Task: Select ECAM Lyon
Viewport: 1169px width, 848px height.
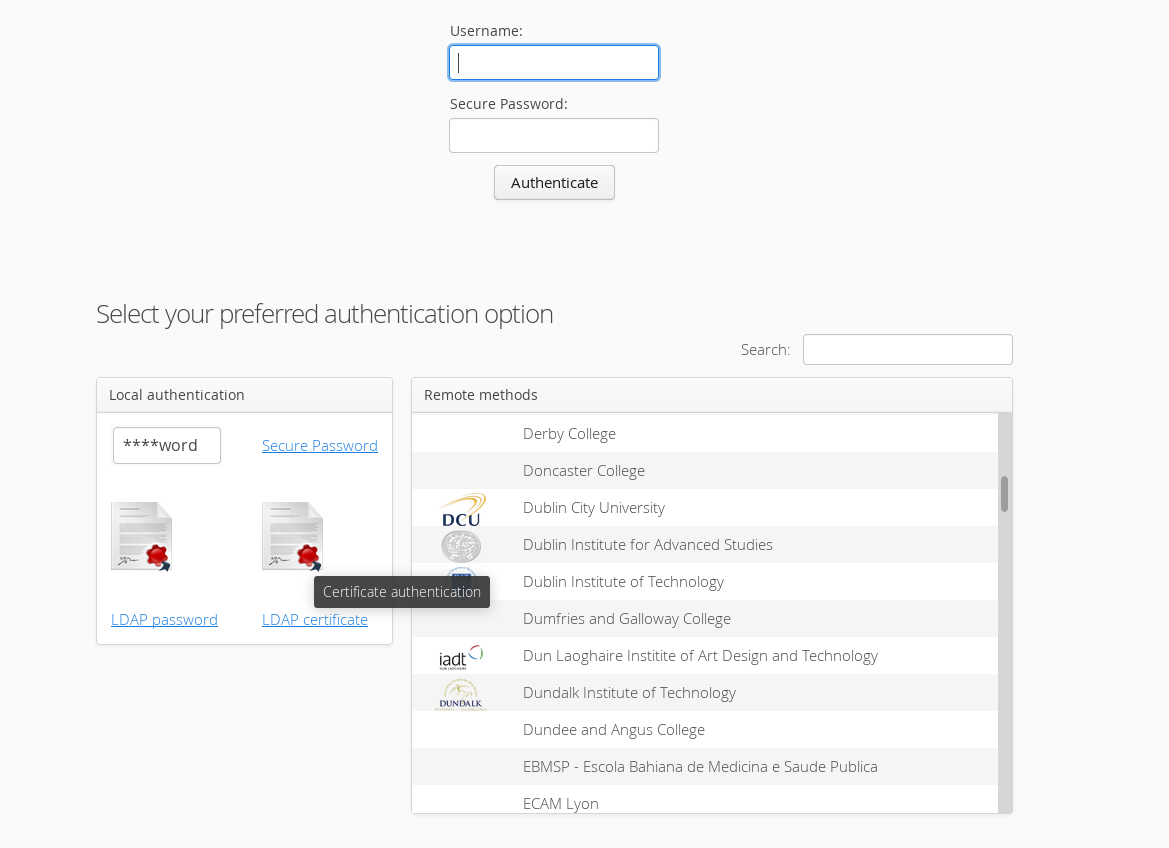Action: [705, 800]
